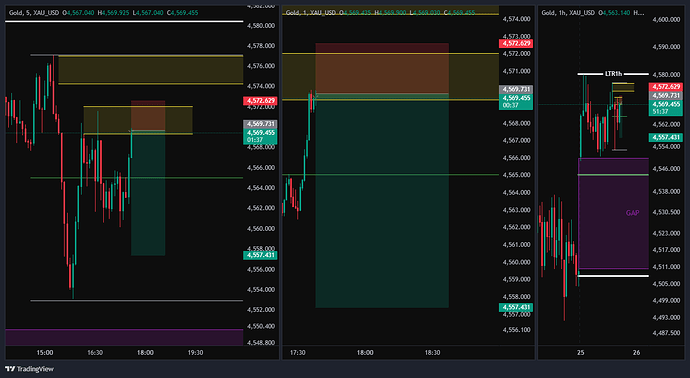Click 4,548.800 on the 5-minute price scale

pos(261,343)
